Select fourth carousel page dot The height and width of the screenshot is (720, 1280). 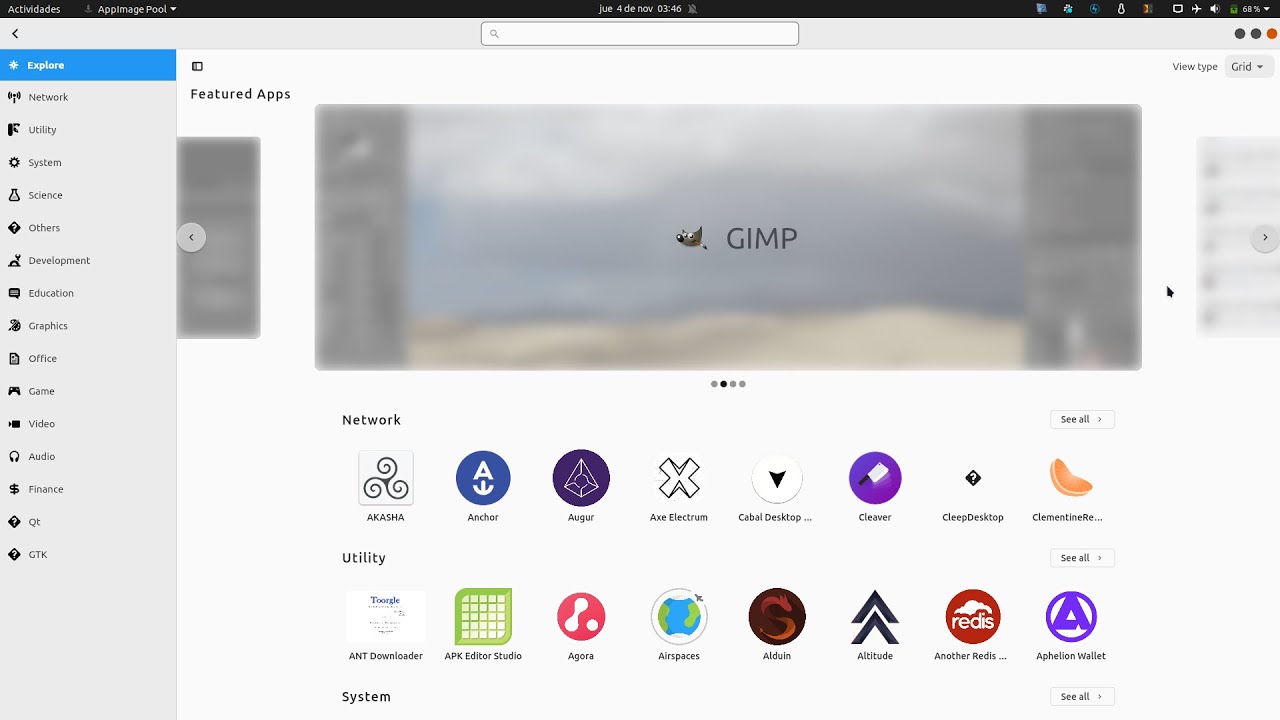tap(742, 384)
